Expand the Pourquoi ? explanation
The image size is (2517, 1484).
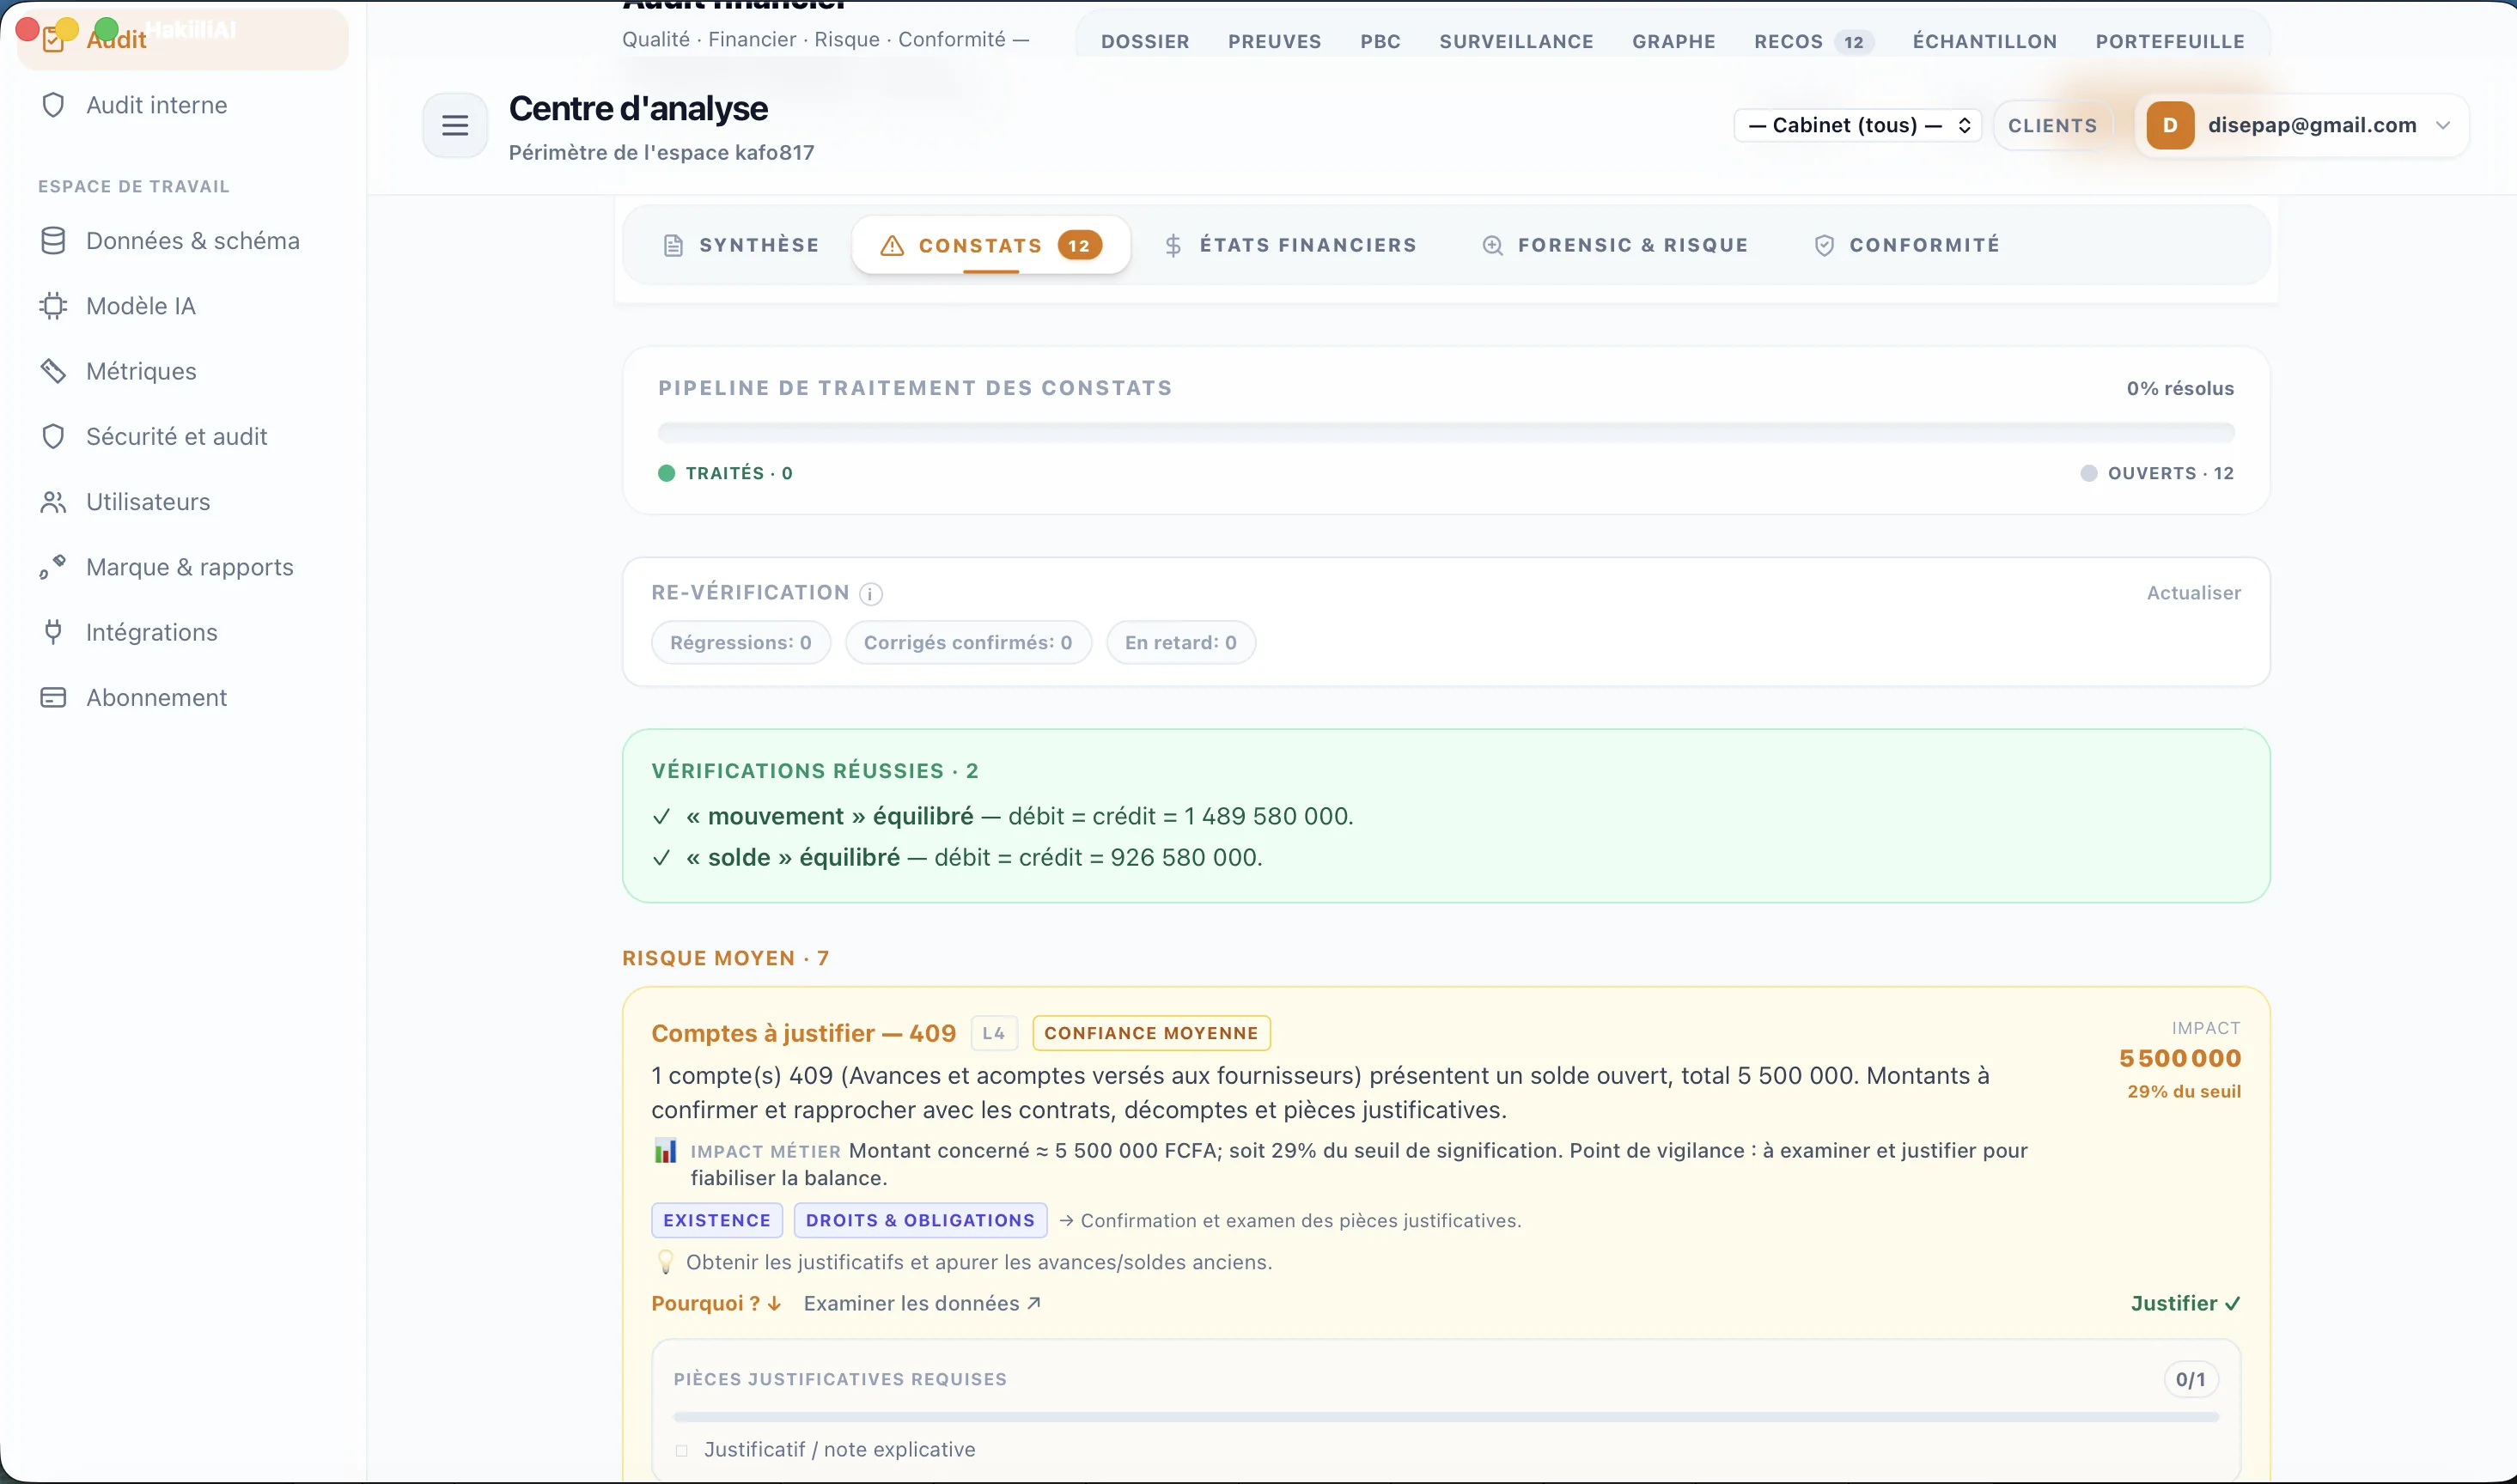[716, 1303]
